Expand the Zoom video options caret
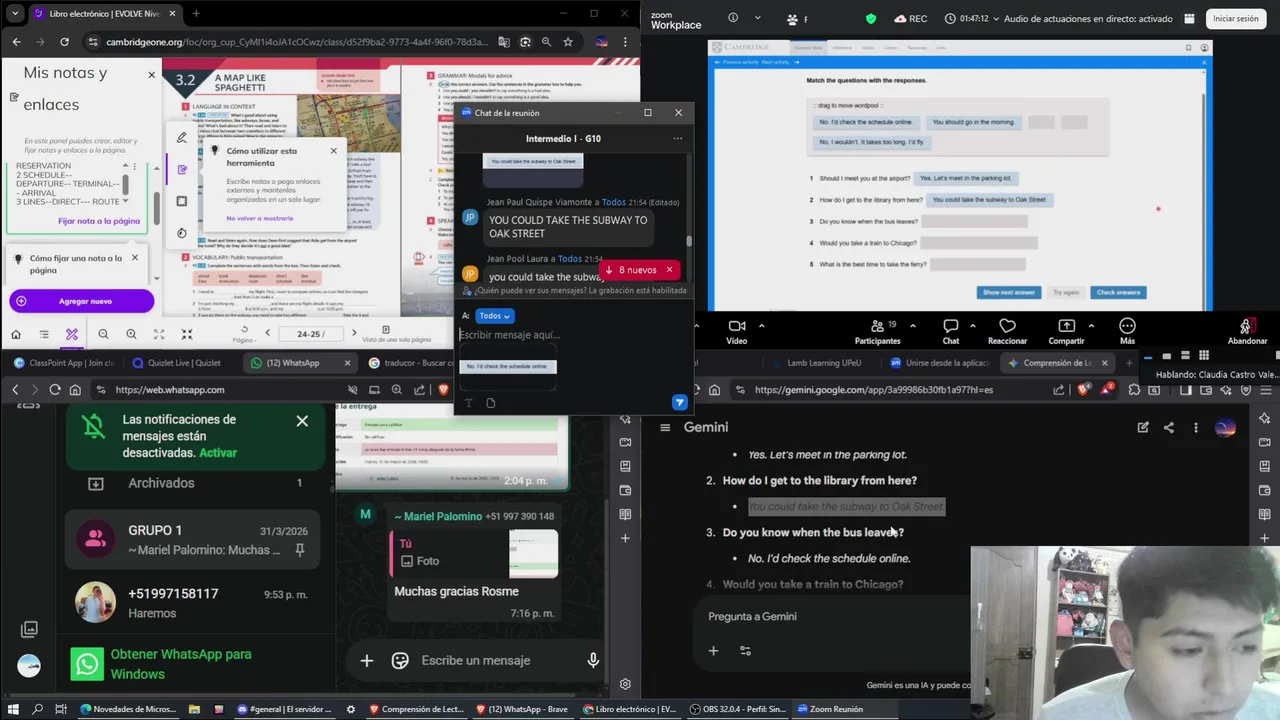 [x=761, y=325]
